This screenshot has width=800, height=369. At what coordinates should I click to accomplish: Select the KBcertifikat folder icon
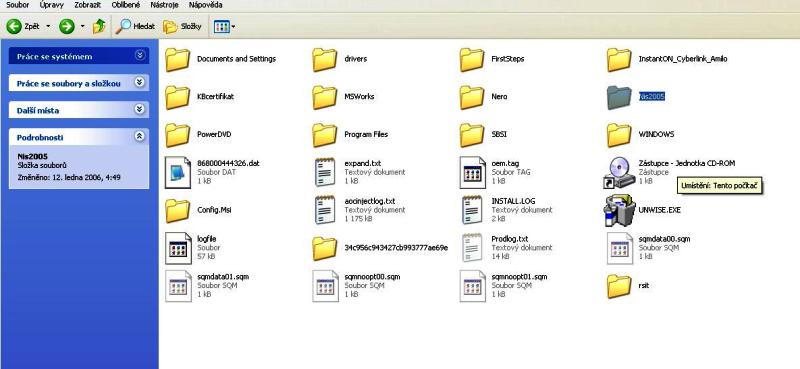click(178, 97)
